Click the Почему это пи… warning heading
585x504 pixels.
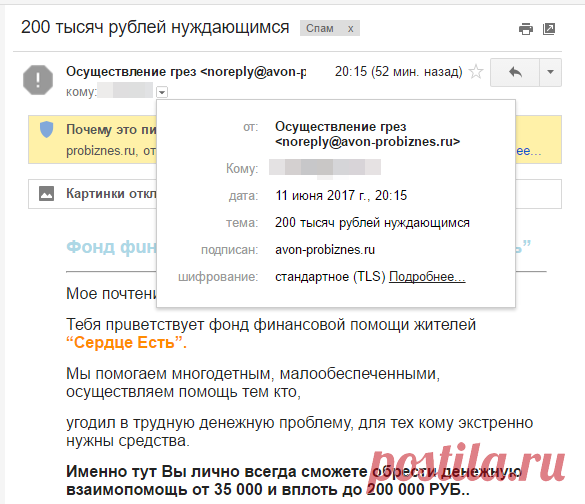pos(111,129)
